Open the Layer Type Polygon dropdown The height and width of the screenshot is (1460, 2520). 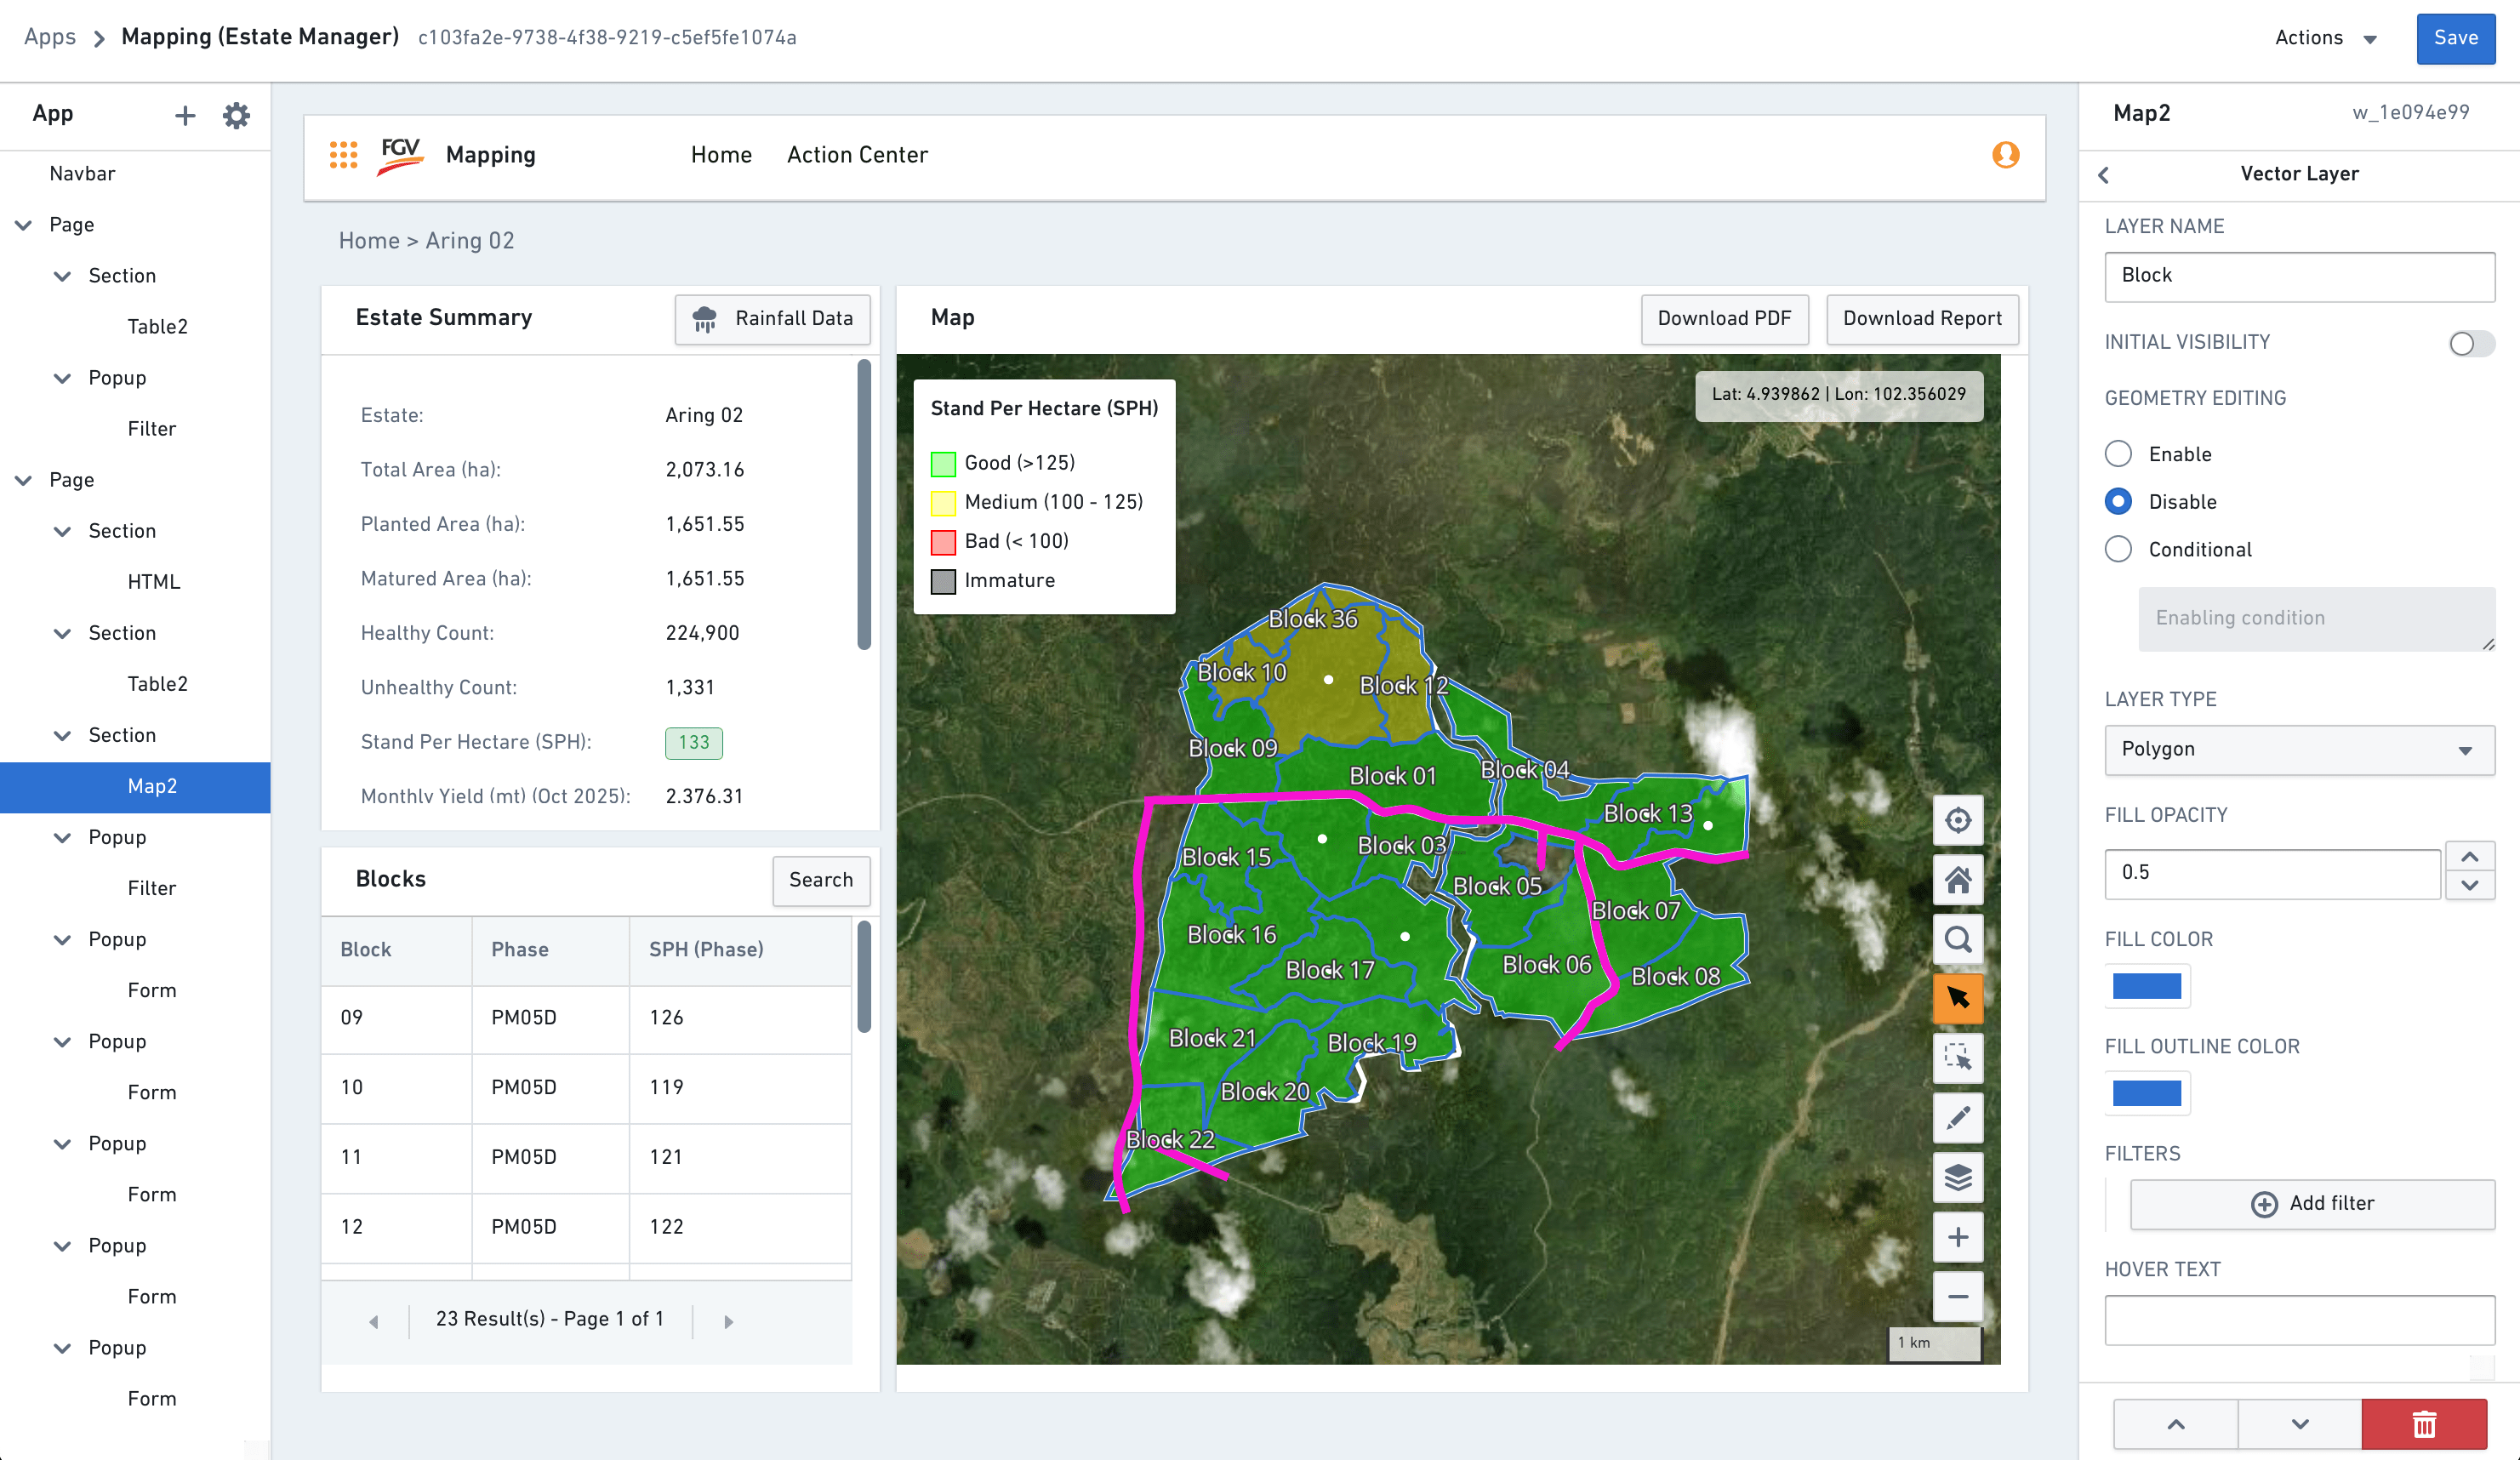pyautogui.click(x=2298, y=749)
